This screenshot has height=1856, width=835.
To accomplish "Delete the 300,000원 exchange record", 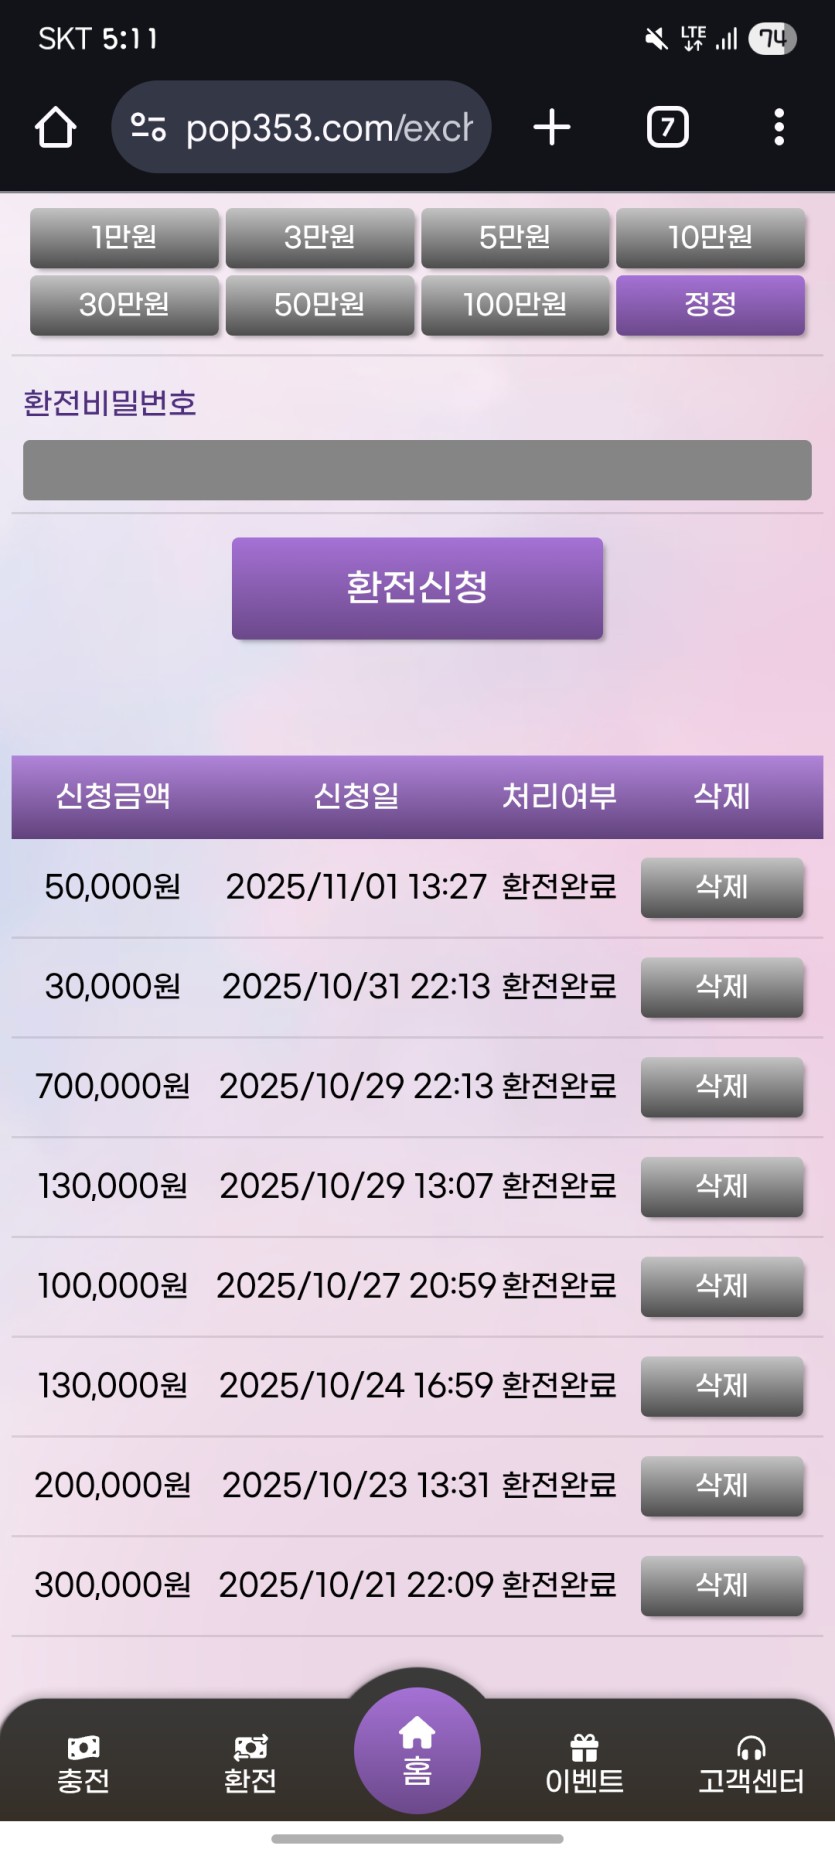I will coord(721,1585).
